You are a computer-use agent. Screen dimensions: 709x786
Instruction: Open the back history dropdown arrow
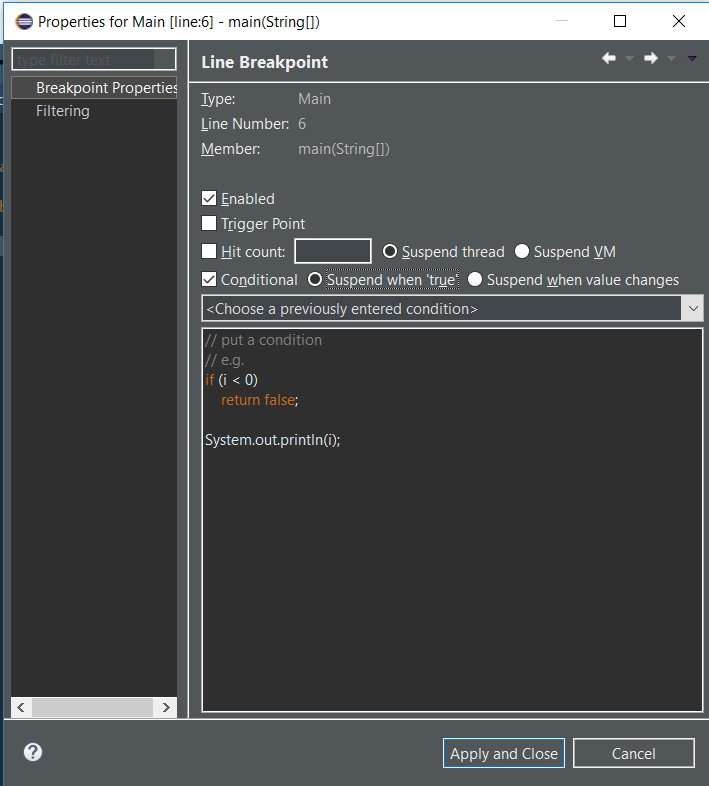[x=629, y=59]
